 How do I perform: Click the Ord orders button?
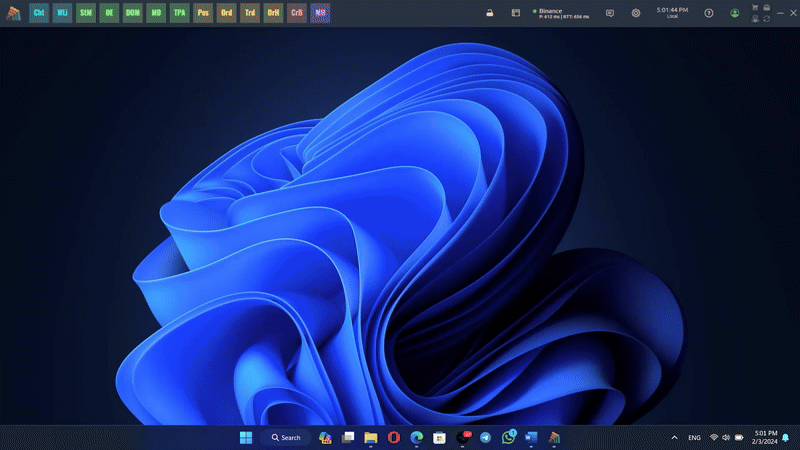coord(227,13)
